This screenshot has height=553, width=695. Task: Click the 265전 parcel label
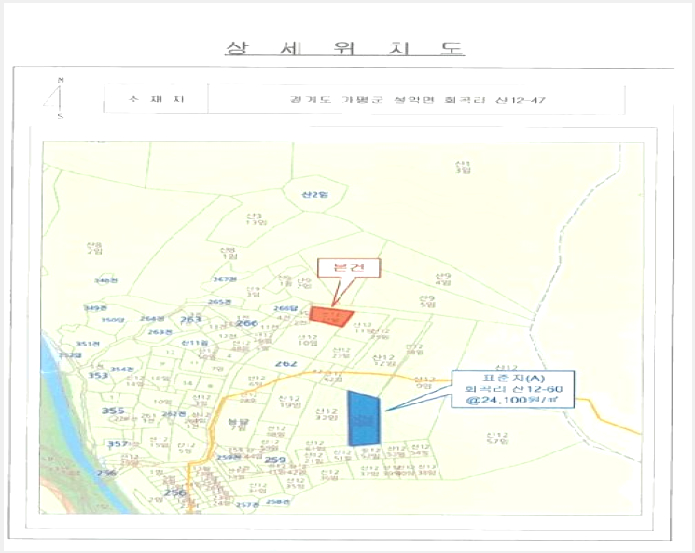click(220, 302)
